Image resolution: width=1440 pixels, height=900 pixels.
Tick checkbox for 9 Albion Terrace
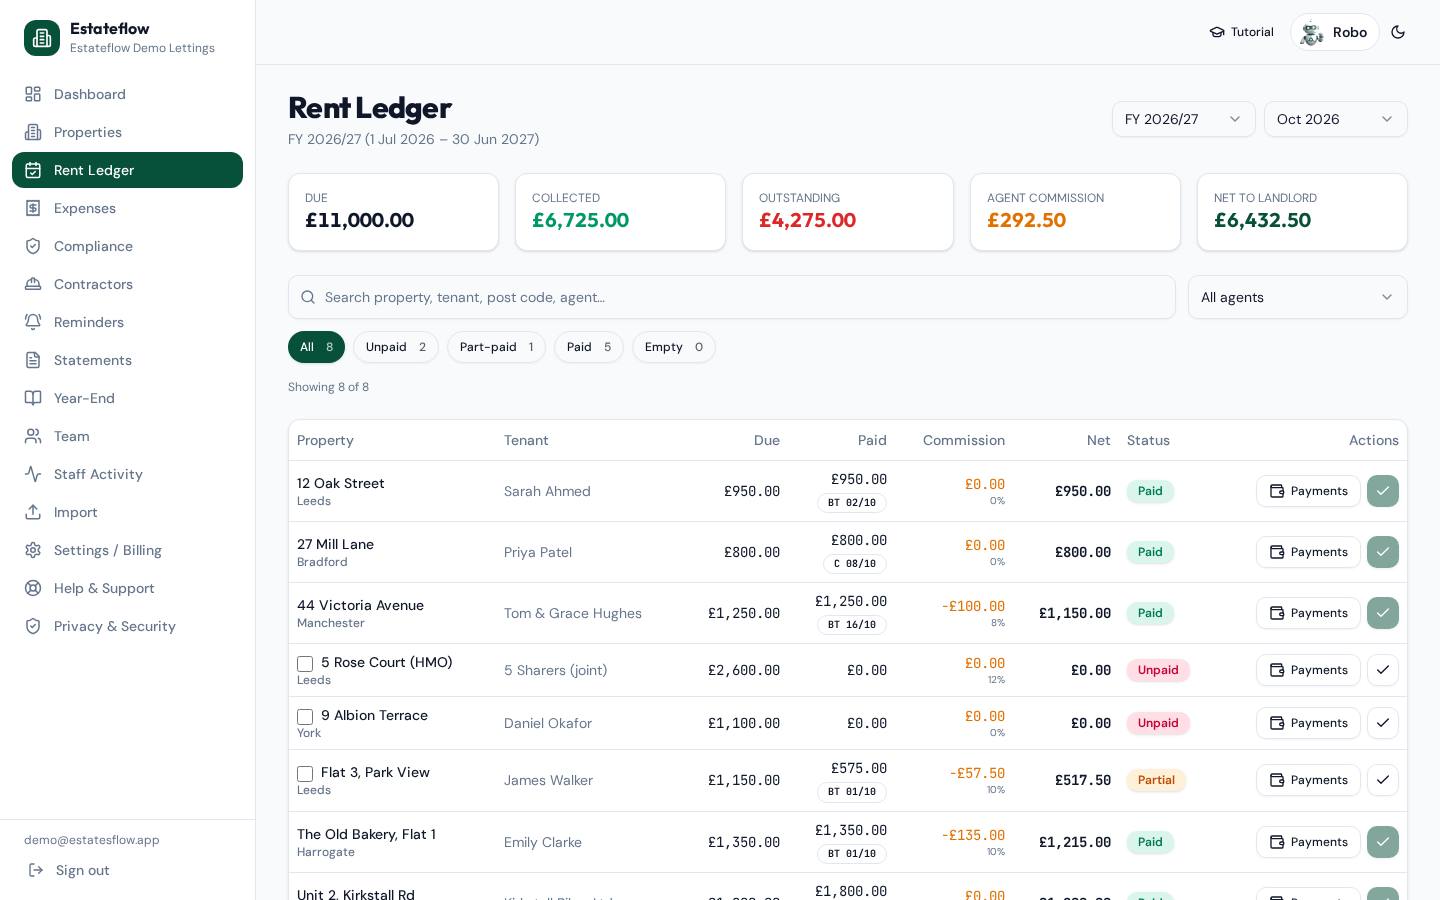[305, 717]
